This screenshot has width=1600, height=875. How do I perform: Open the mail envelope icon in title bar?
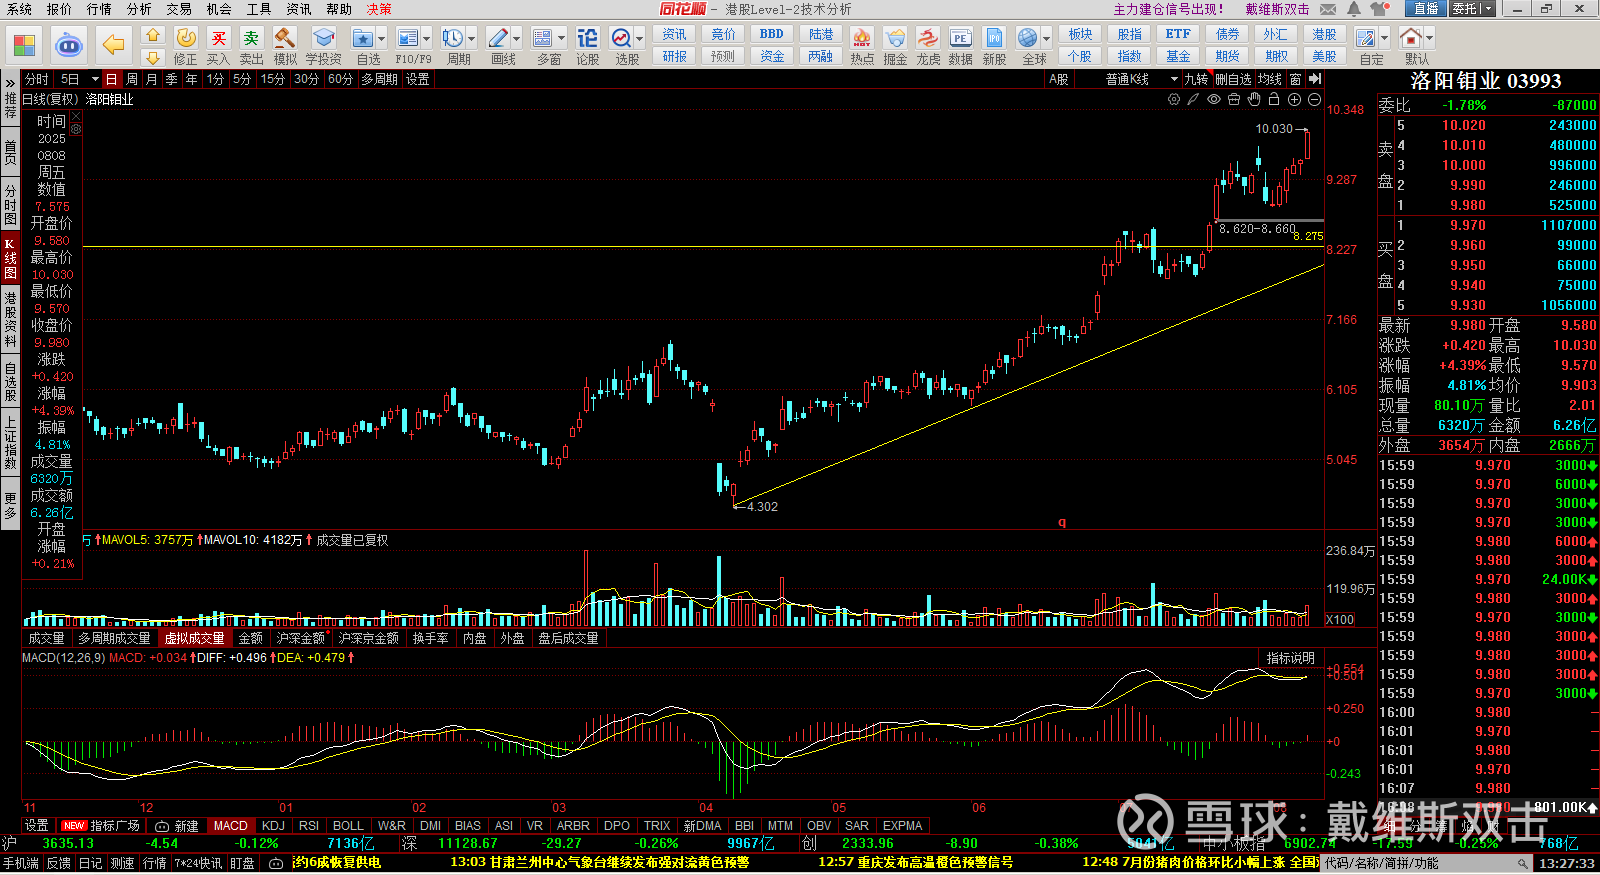tap(1328, 9)
